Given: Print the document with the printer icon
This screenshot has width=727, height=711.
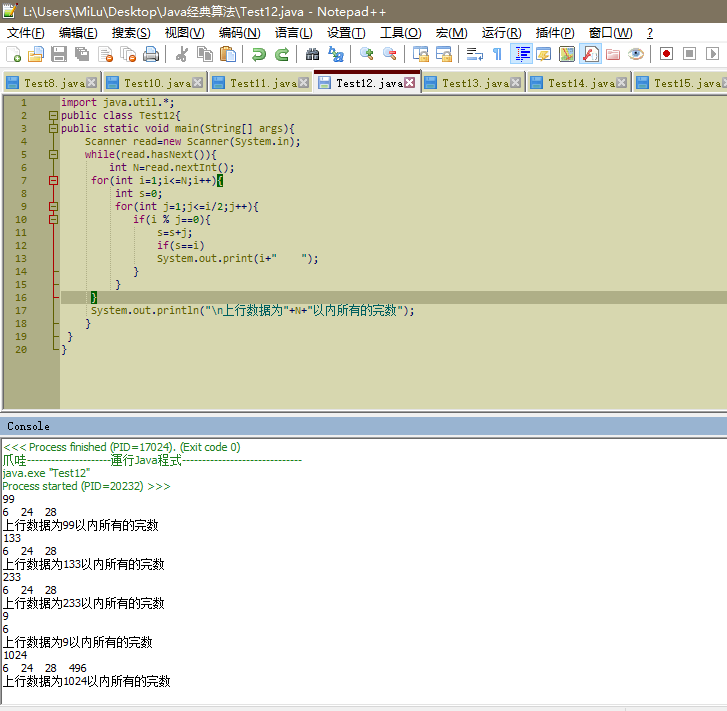Looking at the screenshot, I should tap(151, 54).
